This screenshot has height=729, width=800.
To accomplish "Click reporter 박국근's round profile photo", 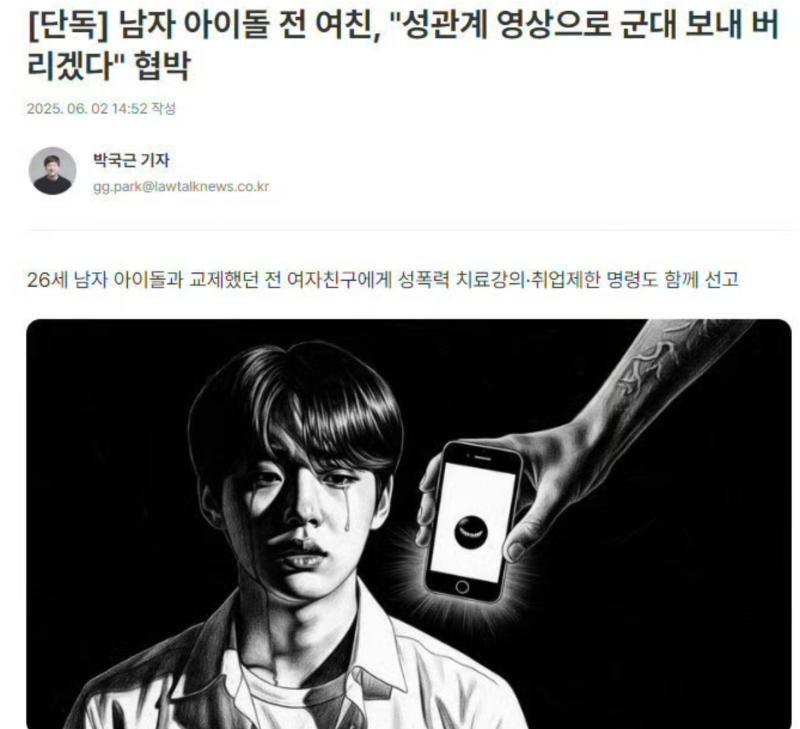I will [53, 171].
